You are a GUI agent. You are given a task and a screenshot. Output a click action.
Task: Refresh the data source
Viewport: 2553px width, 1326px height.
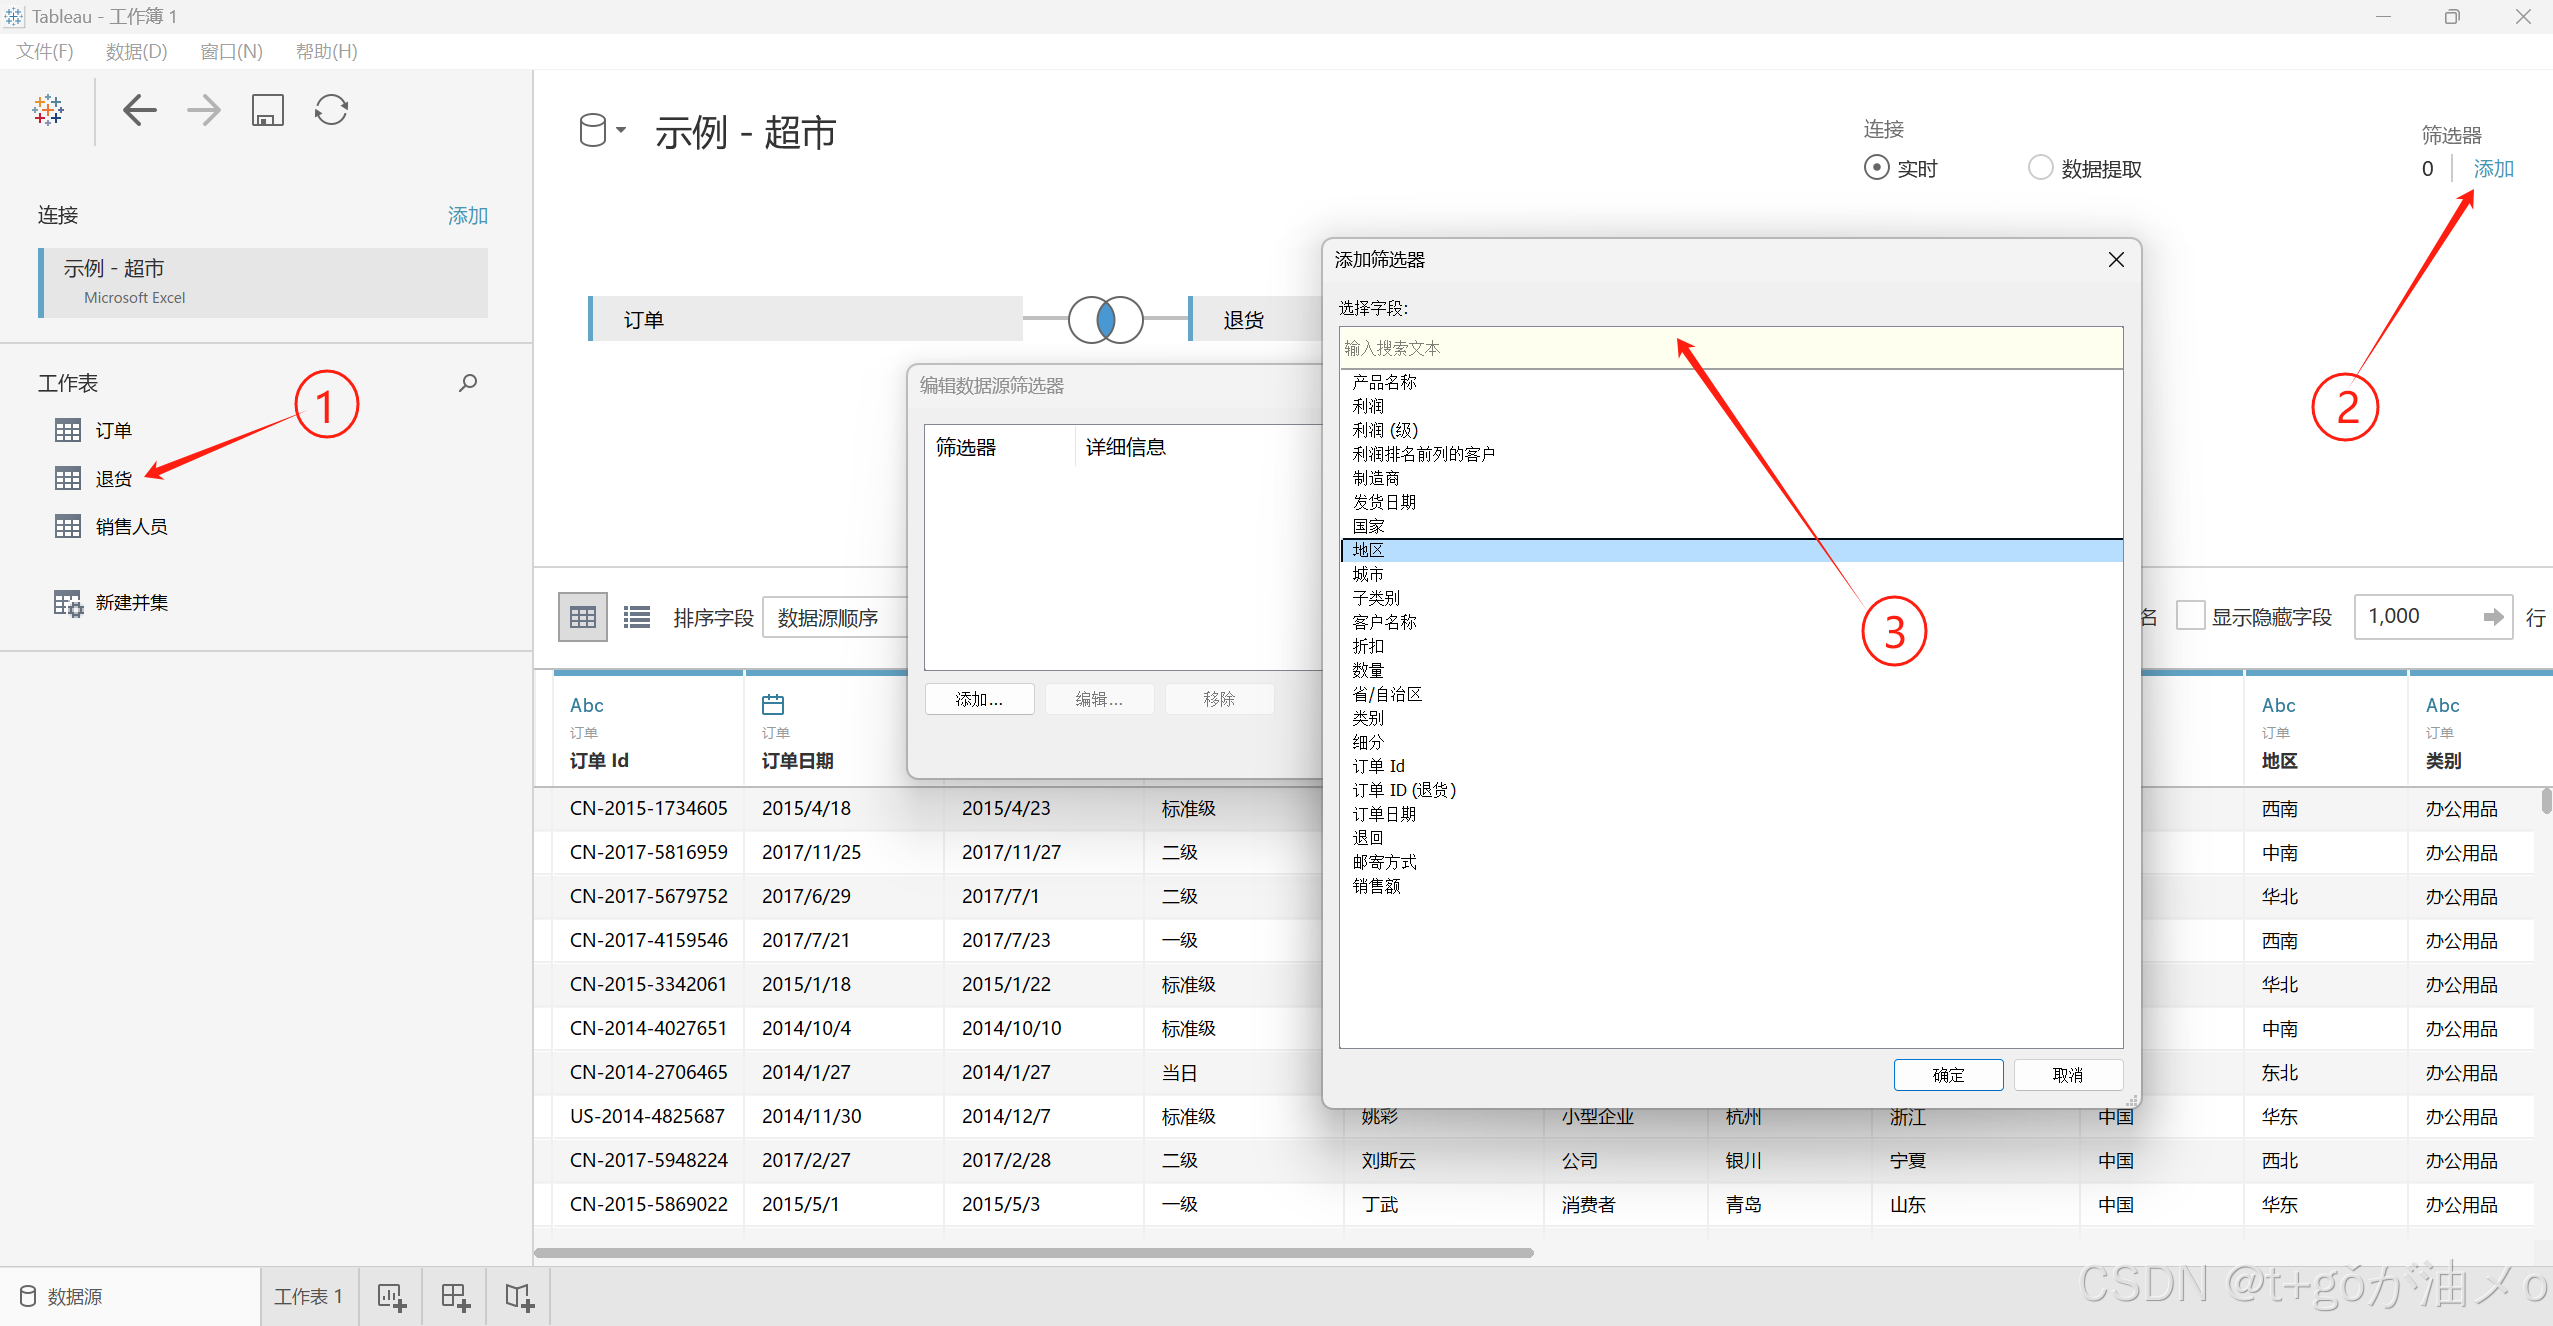coord(331,110)
